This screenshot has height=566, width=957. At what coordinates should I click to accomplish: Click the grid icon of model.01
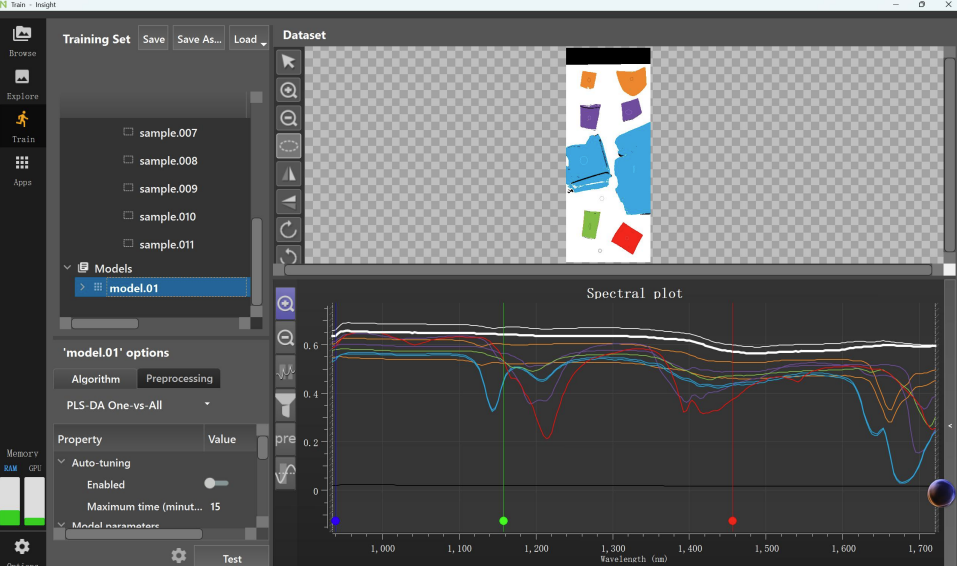coord(98,287)
